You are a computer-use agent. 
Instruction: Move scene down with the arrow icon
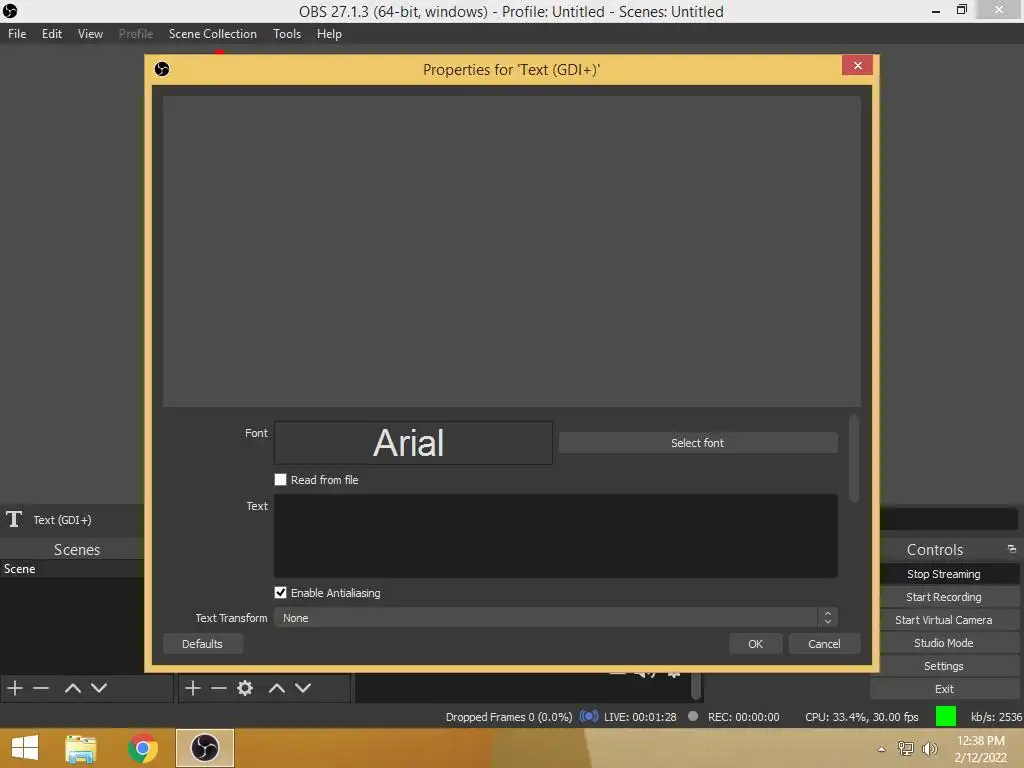99,688
